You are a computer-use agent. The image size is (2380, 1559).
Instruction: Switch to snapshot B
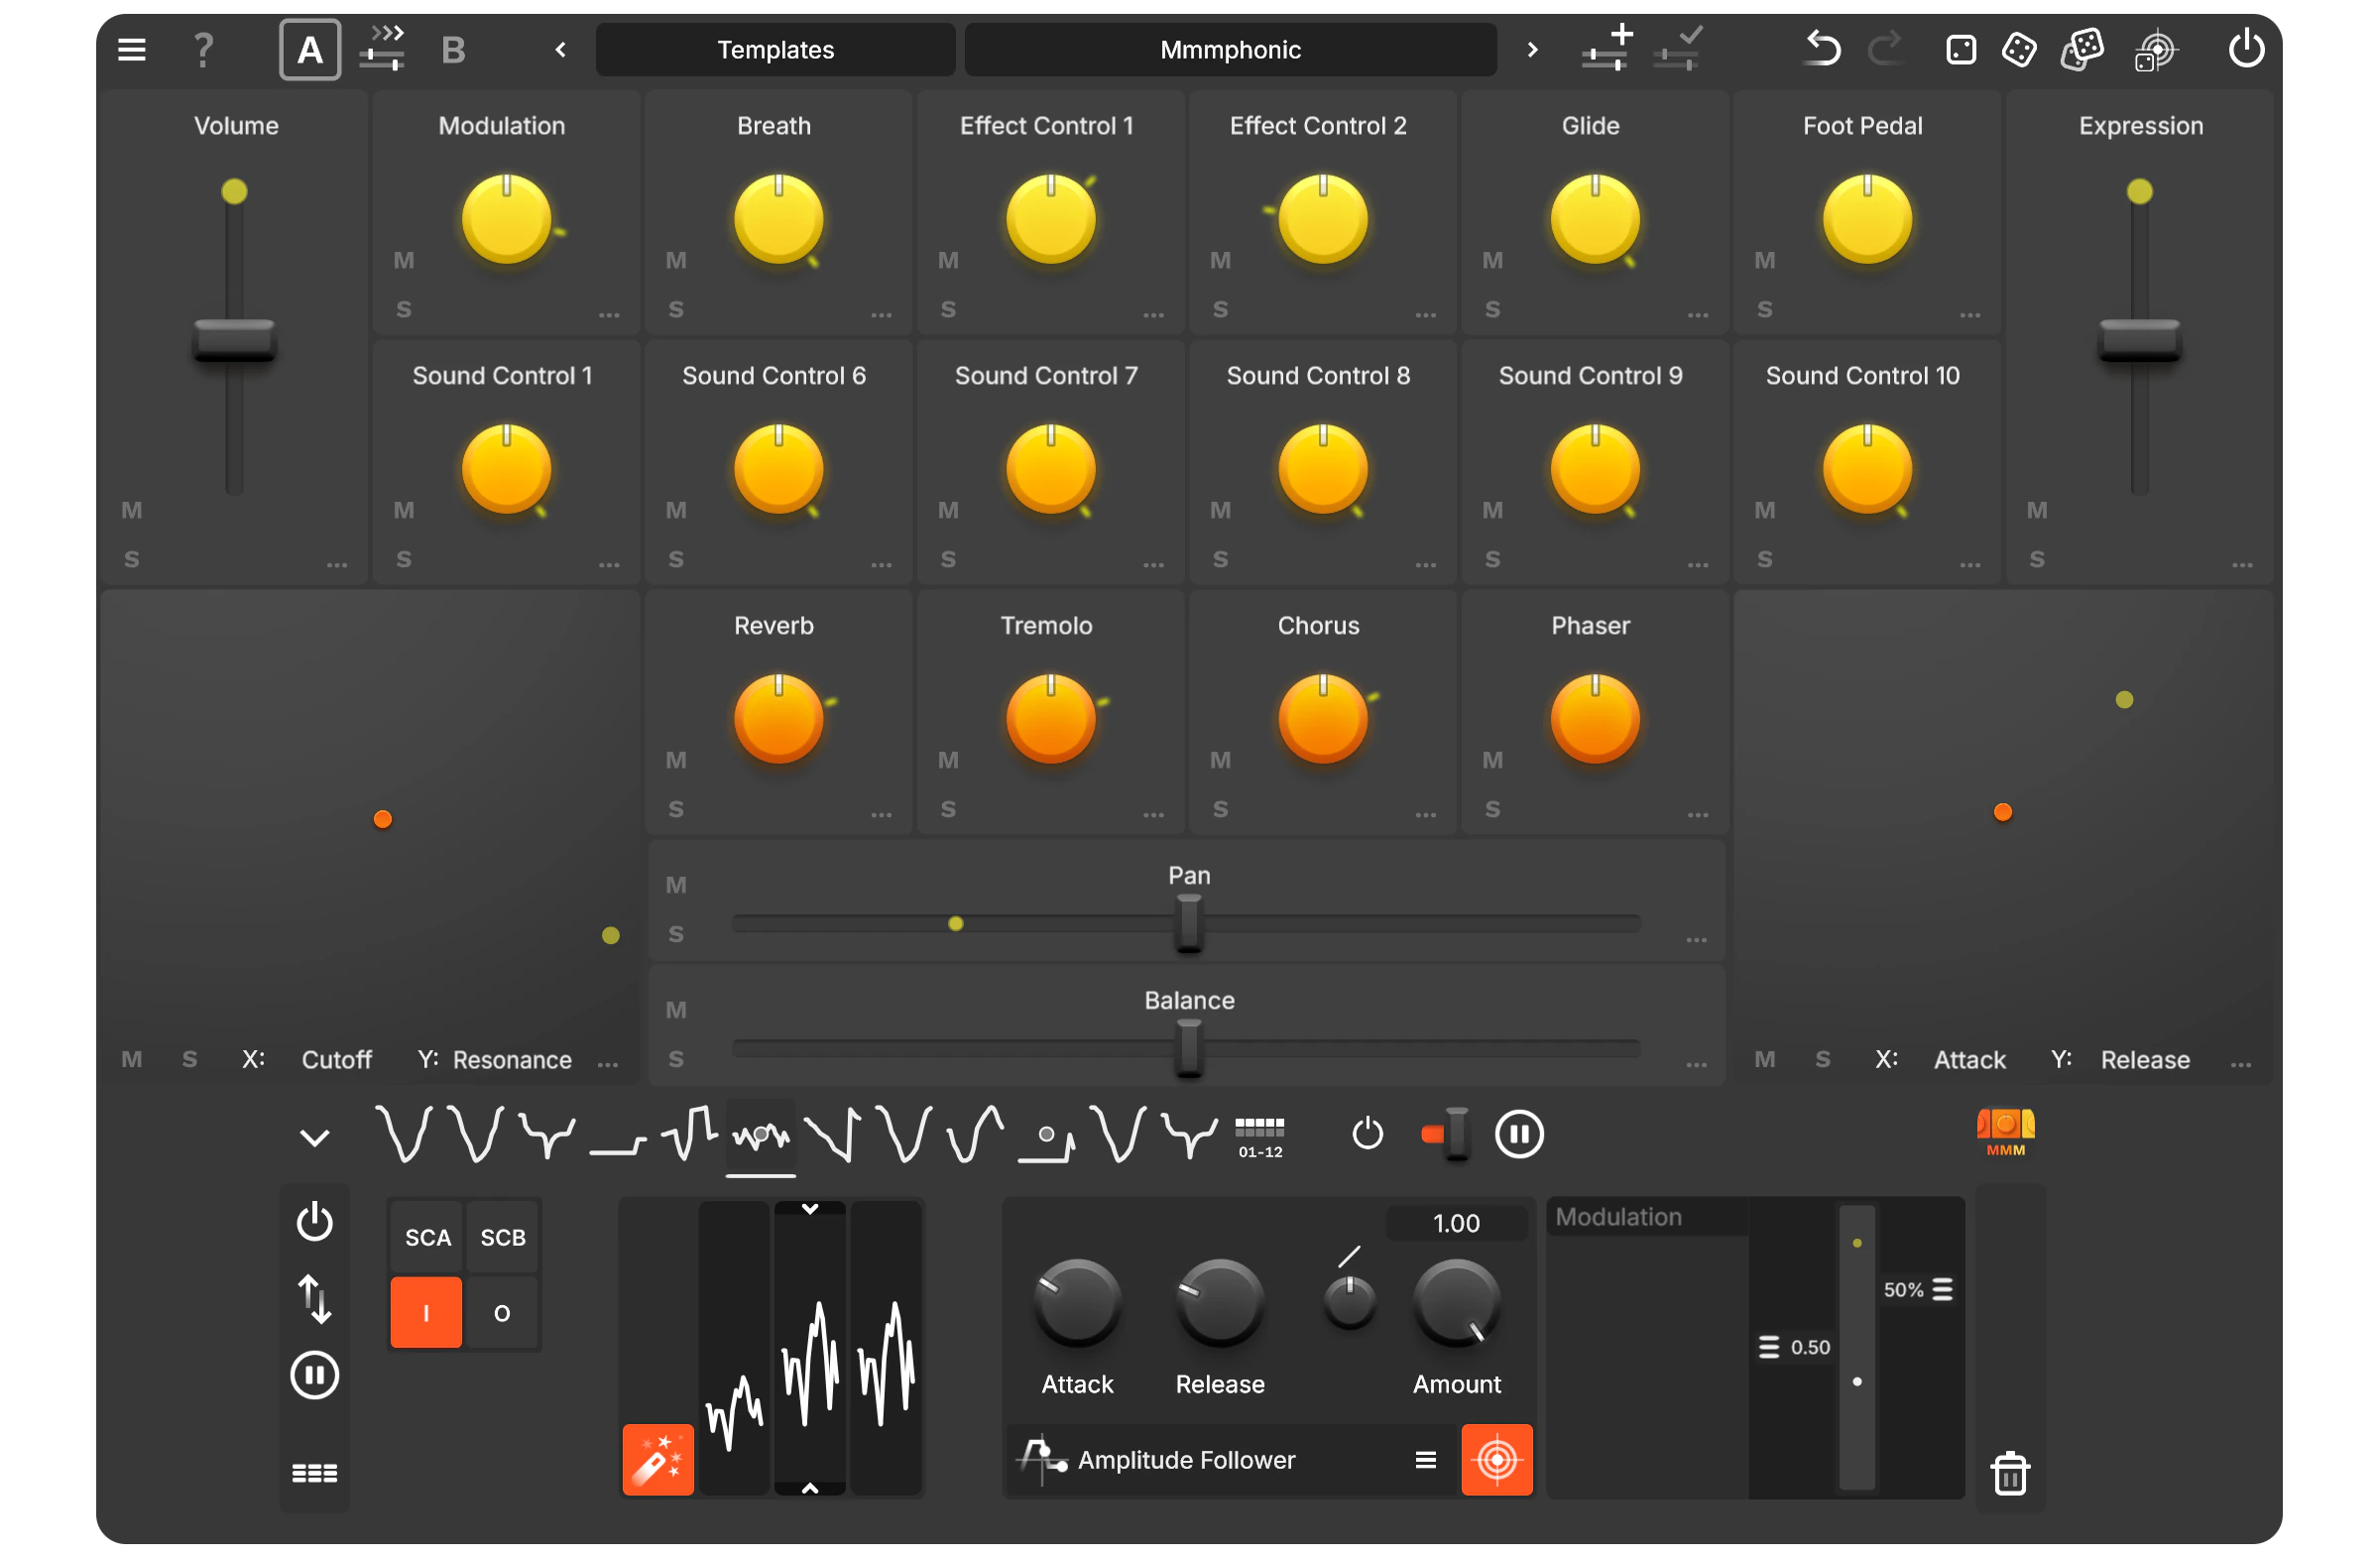pyautogui.click(x=453, y=49)
